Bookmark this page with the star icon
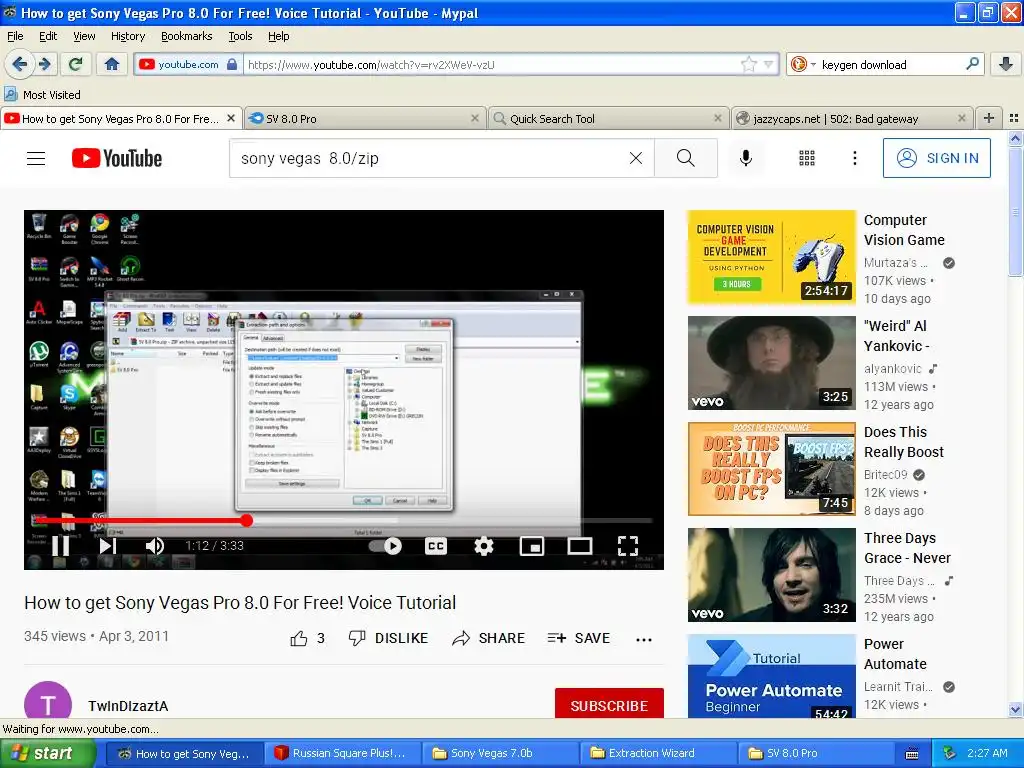This screenshot has width=1024, height=768. point(748,64)
